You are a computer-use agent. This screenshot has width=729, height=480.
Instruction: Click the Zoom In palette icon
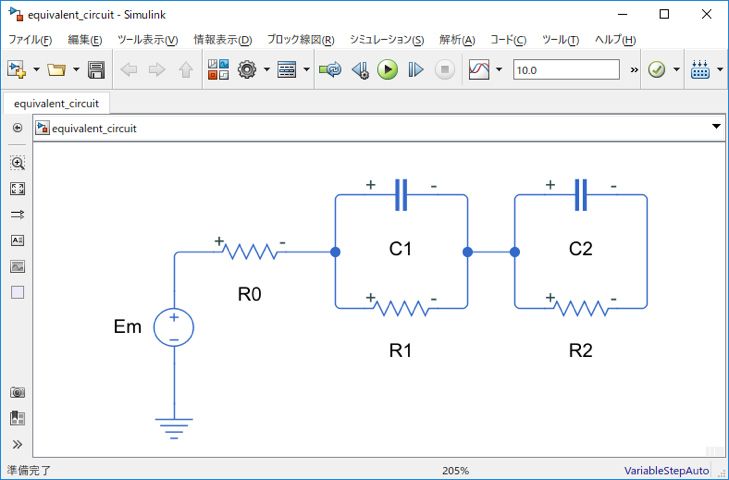[17, 162]
